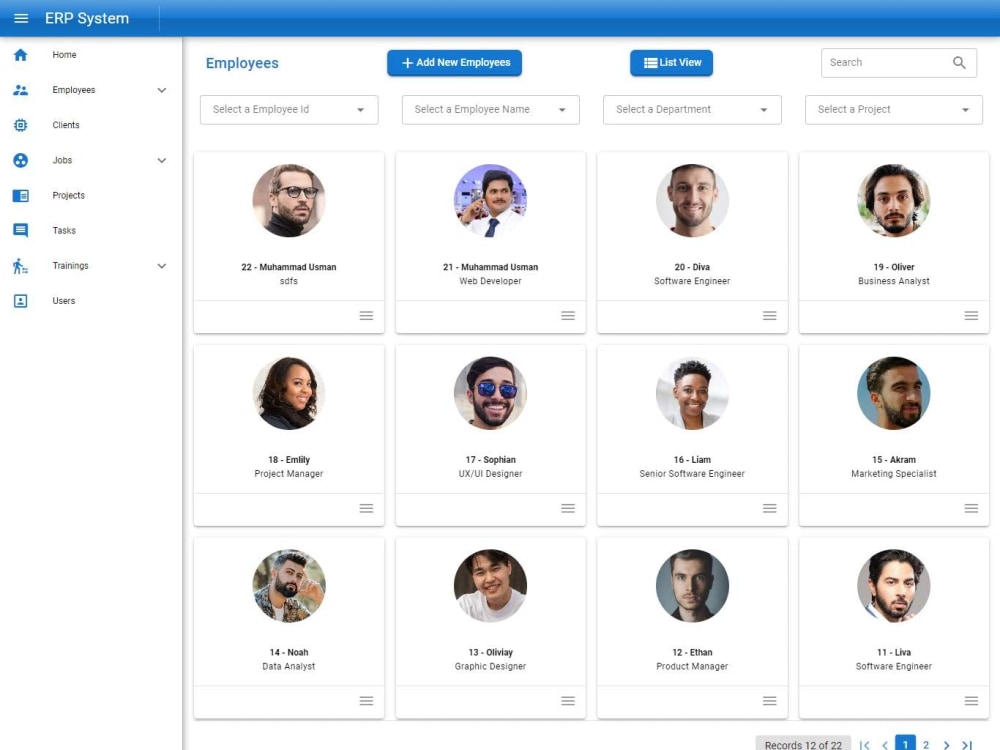
Task: Click the "Web Developer" title text
Action: point(490,281)
